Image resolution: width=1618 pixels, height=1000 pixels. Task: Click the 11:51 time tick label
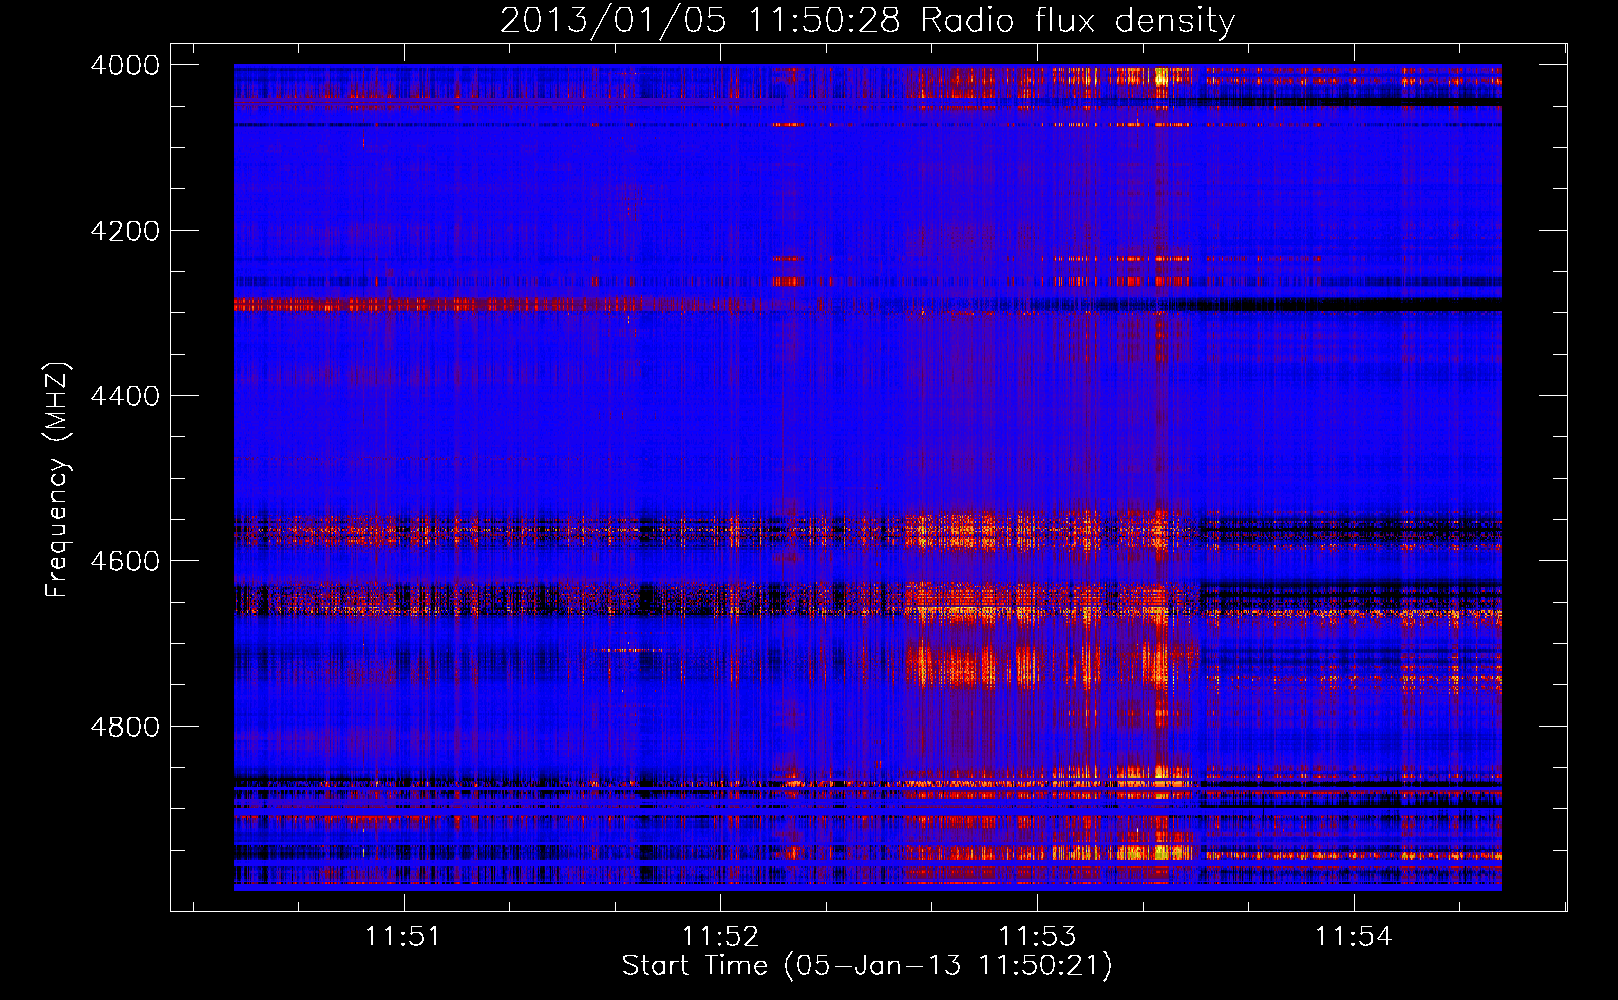click(x=403, y=936)
